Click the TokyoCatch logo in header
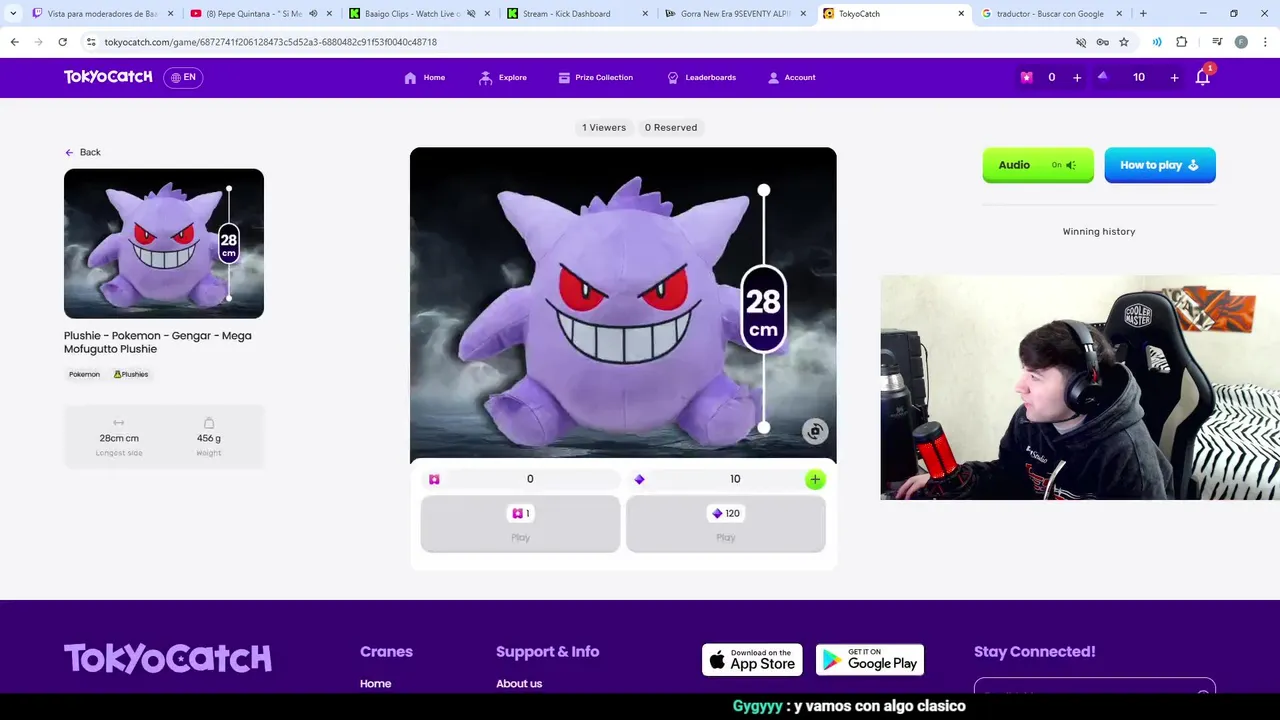1280x720 pixels. tap(108, 77)
